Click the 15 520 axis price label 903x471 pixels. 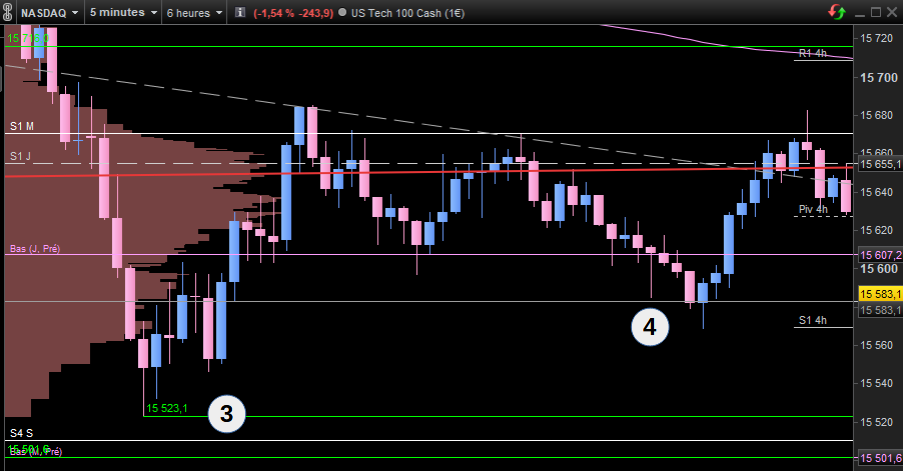(877, 422)
